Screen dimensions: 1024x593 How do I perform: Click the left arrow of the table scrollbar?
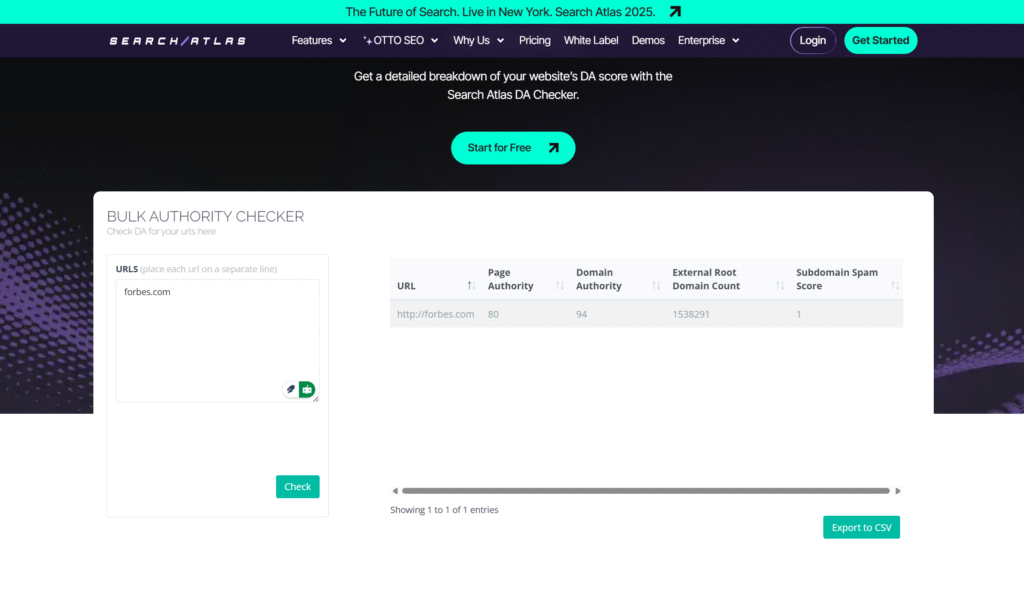[394, 490]
